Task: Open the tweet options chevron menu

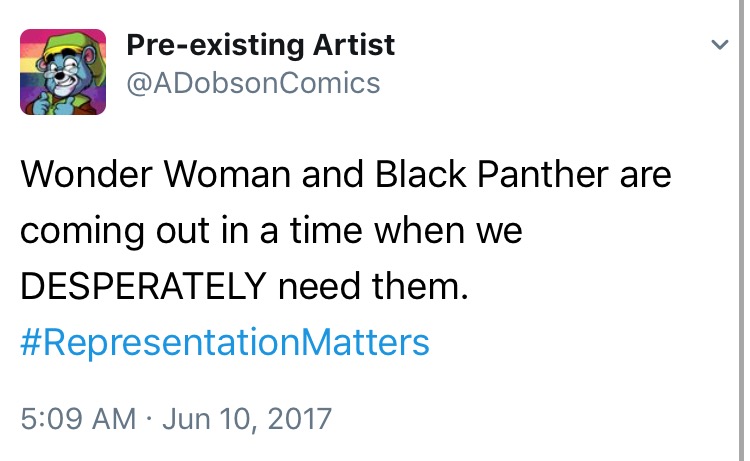Action: (x=719, y=45)
